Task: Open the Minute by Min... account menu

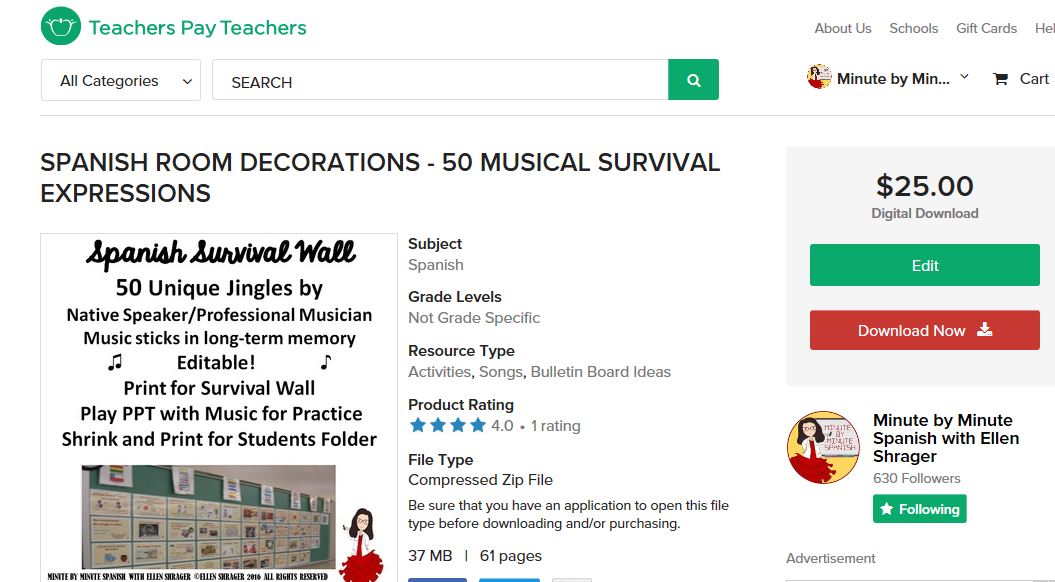Action: 893,79
